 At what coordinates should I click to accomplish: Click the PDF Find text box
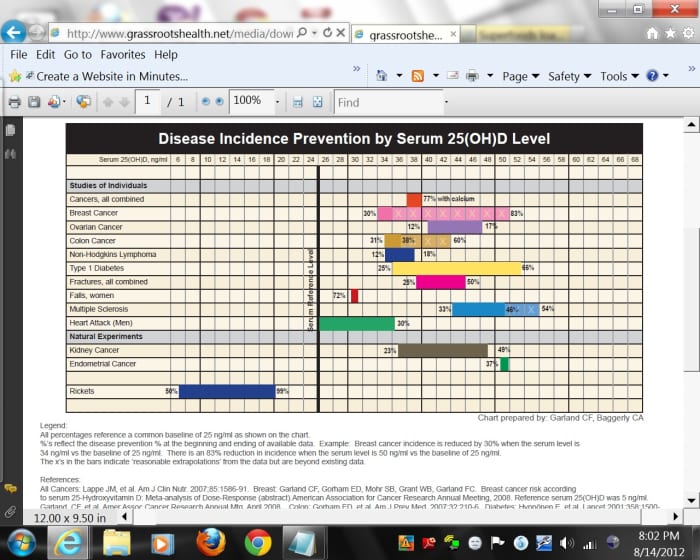[388, 103]
